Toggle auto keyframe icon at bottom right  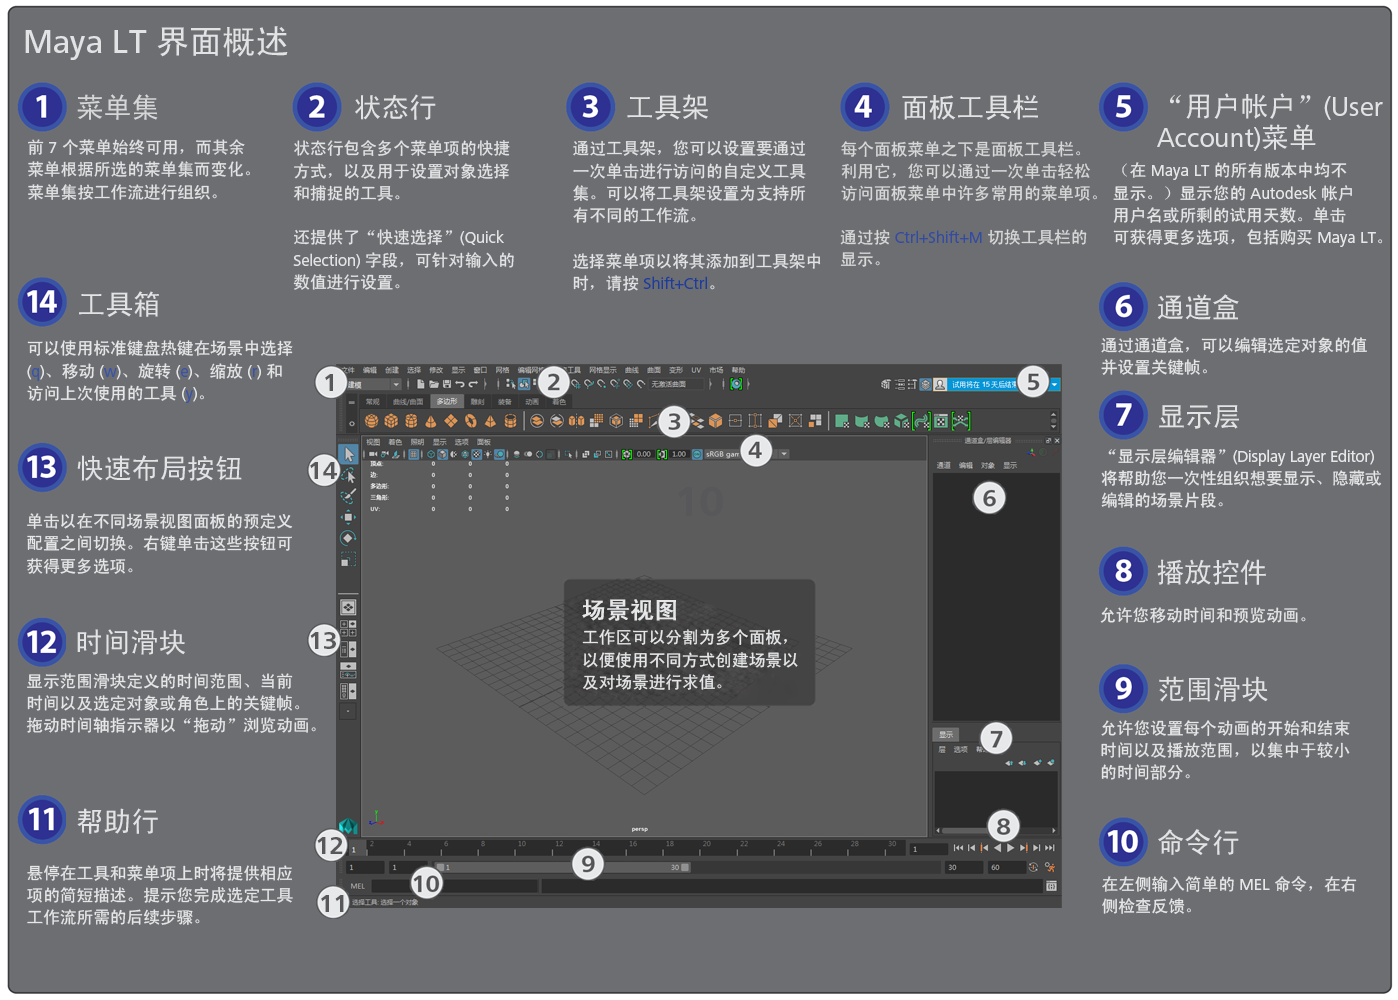1033,867
